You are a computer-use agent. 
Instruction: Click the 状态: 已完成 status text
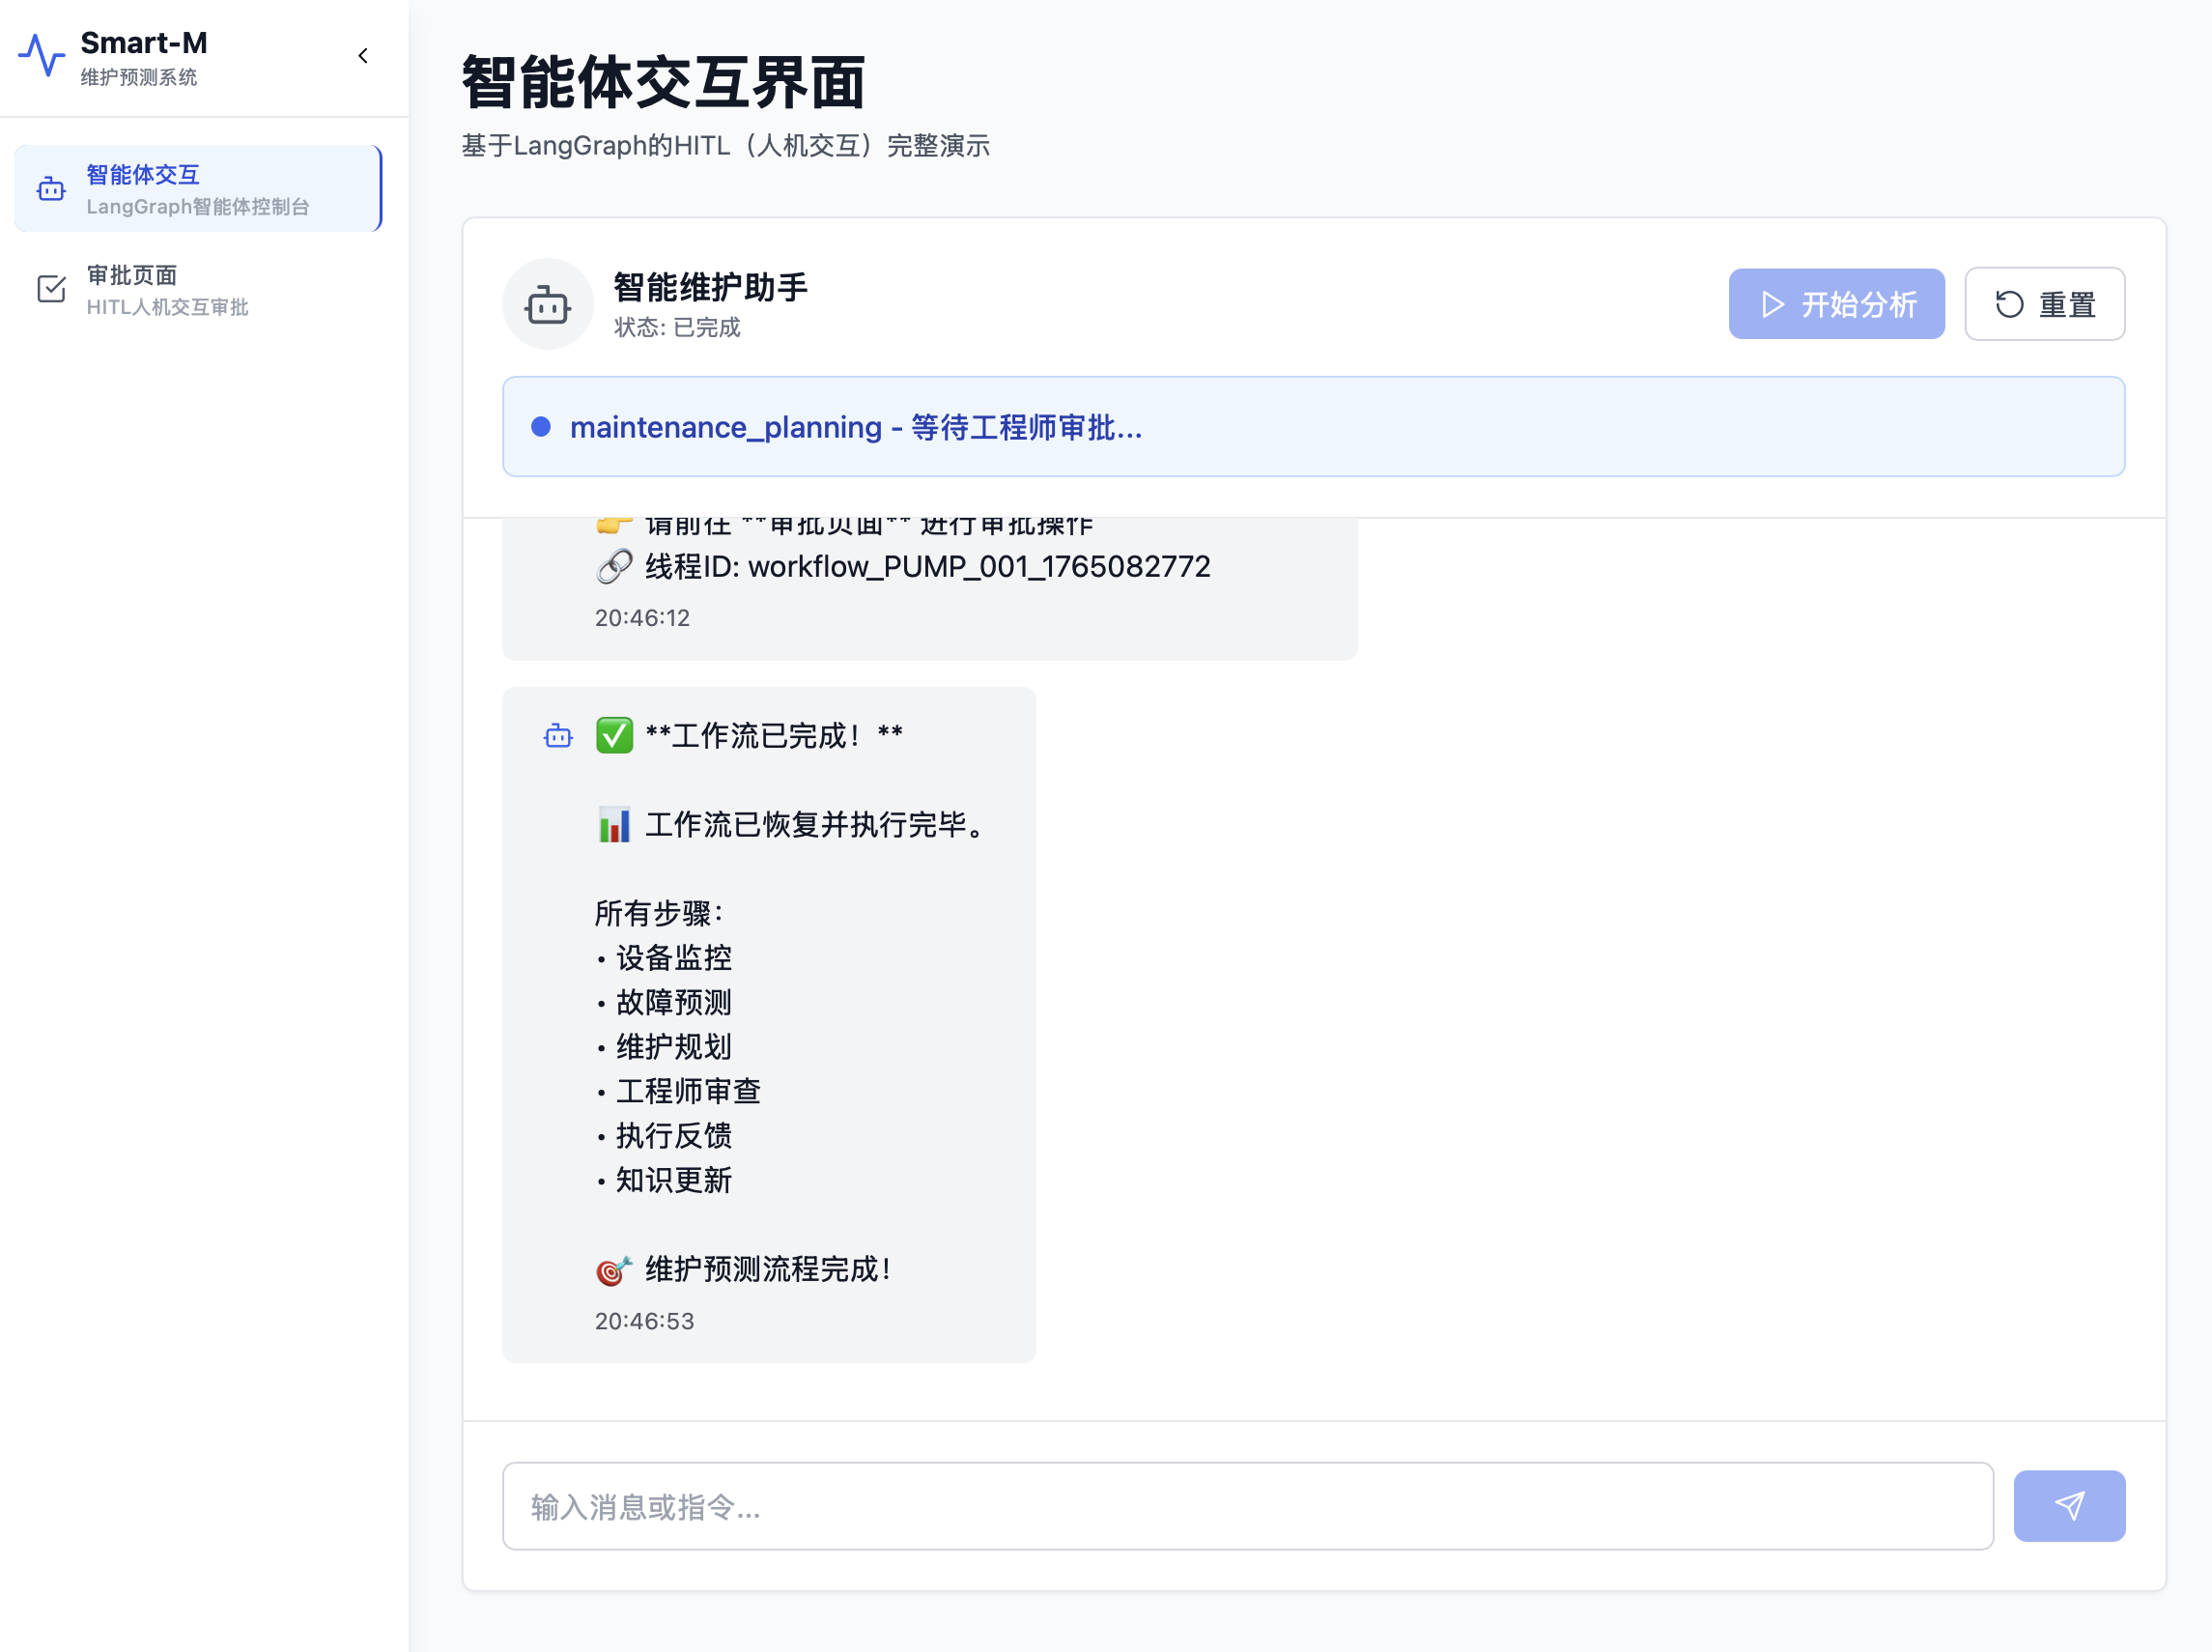click(x=677, y=327)
